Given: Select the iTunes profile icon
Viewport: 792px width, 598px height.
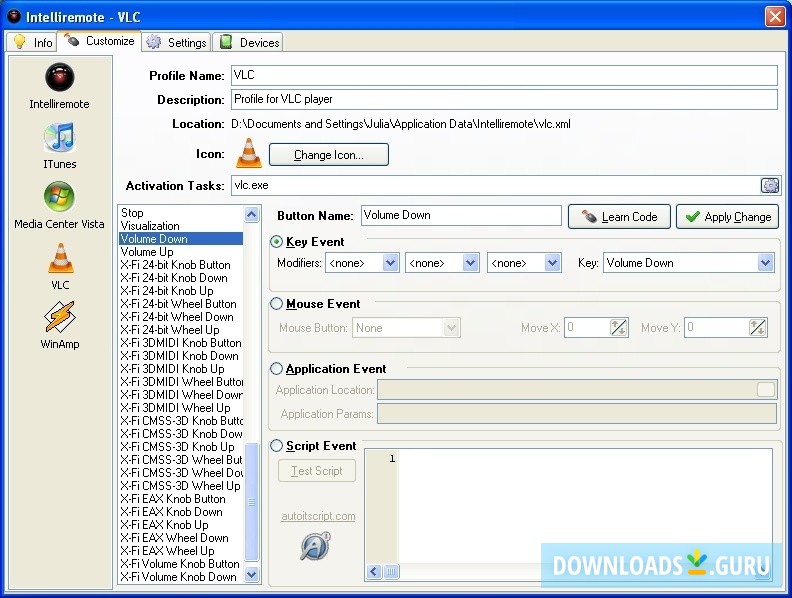Looking at the screenshot, I should point(60,137).
